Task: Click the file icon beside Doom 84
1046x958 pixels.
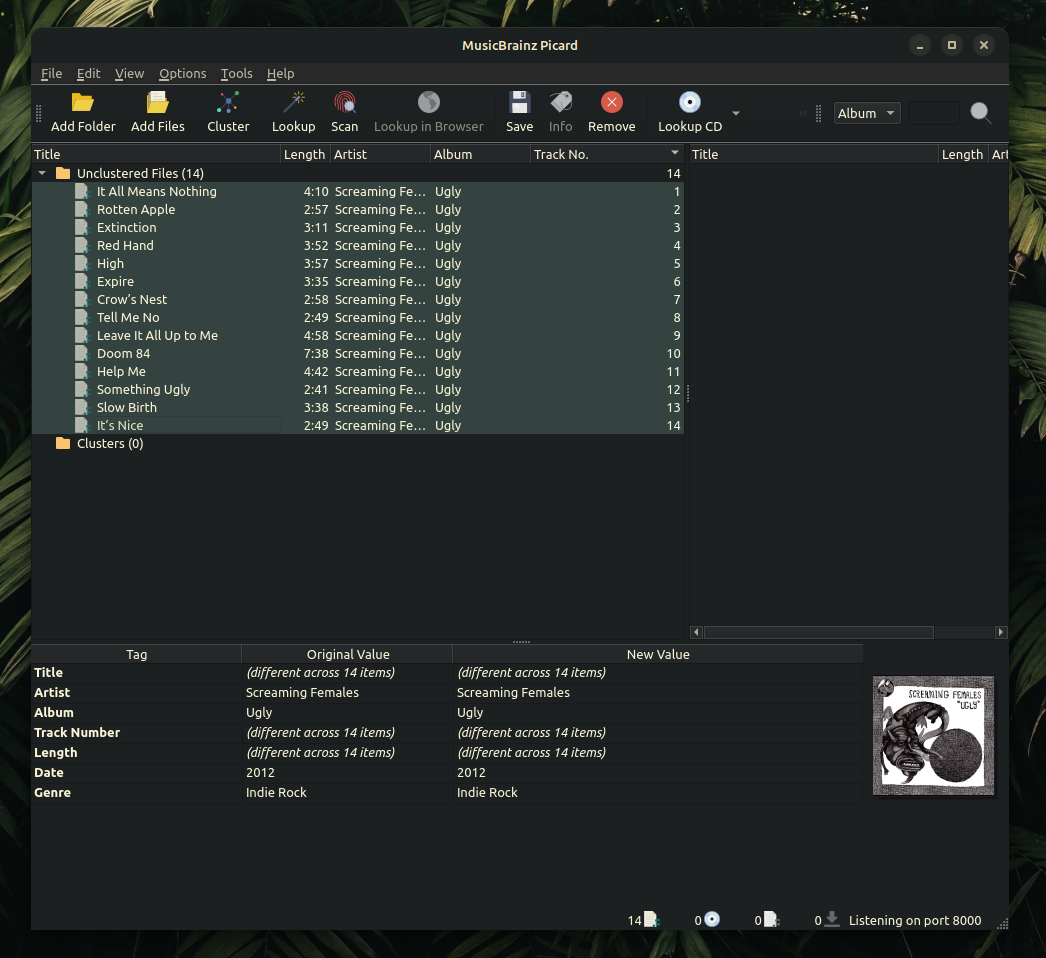Action: click(x=83, y=354)
